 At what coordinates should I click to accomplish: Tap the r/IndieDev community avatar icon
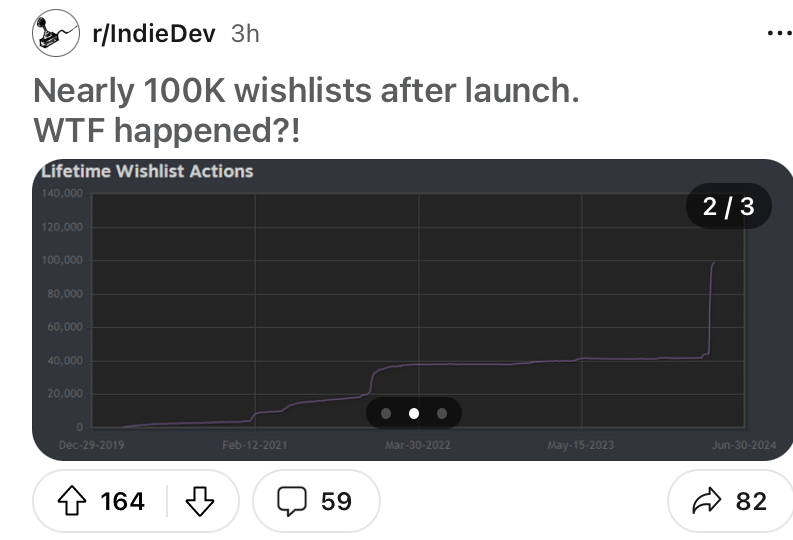click(x=56, y=34)
